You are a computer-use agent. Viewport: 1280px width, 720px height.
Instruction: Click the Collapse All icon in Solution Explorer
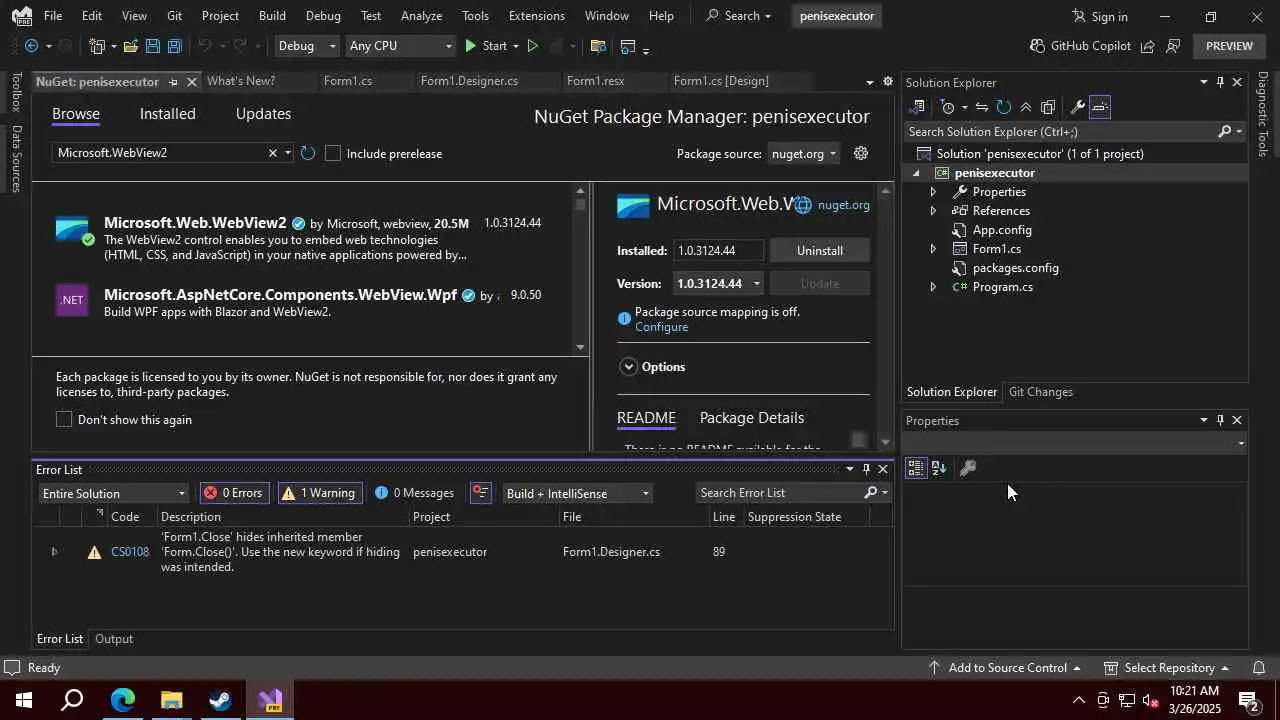pos(1026,107)
